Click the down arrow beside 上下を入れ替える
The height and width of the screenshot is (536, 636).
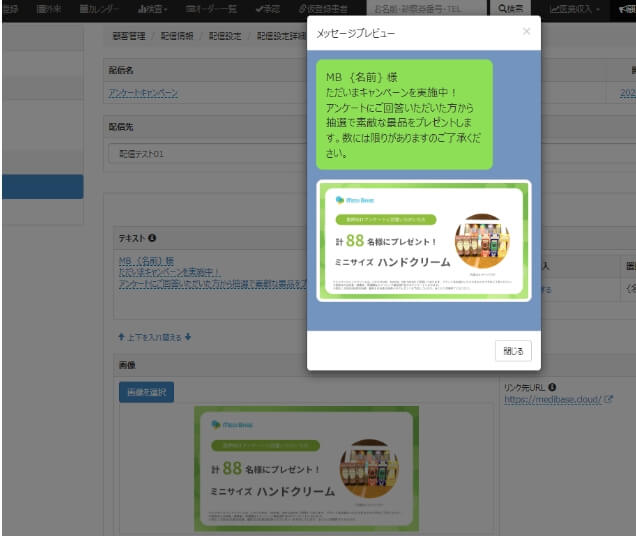tap(188, 337)
